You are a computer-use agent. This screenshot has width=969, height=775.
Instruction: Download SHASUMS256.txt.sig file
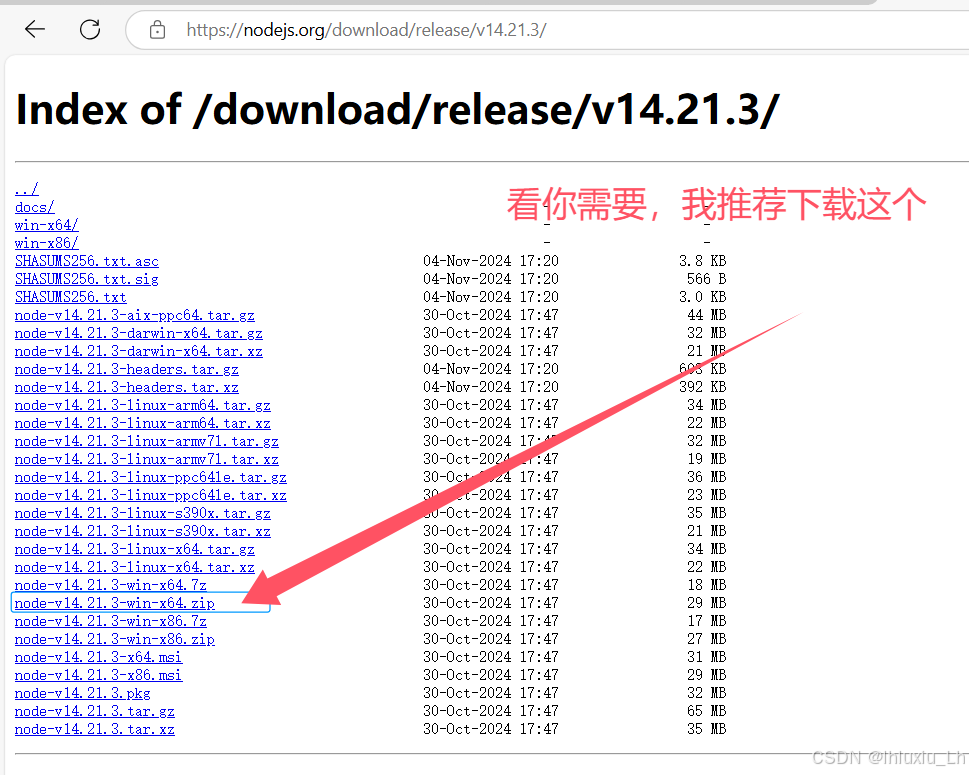86,279
